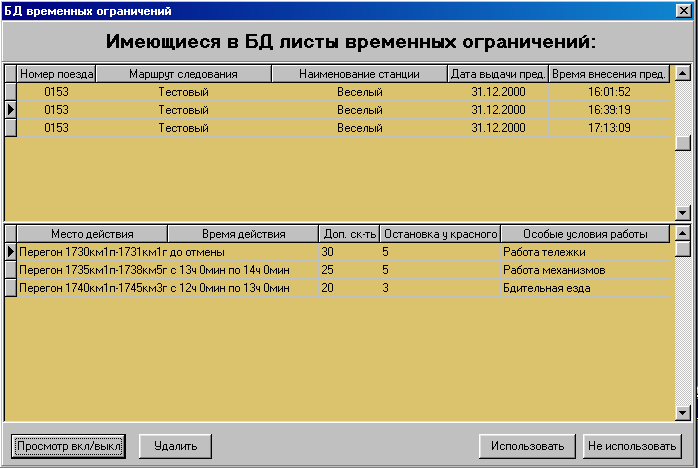
Task: Click the upper table scrollbar thumb
Action: click(683, 143)
